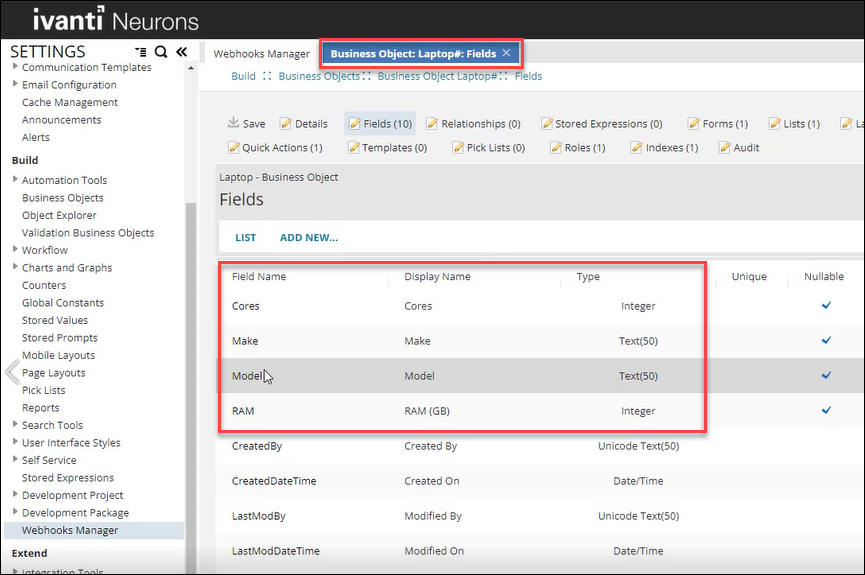865x575 pixels.
Task: Click the ADD NEW... button
Action: pos(308,238)
